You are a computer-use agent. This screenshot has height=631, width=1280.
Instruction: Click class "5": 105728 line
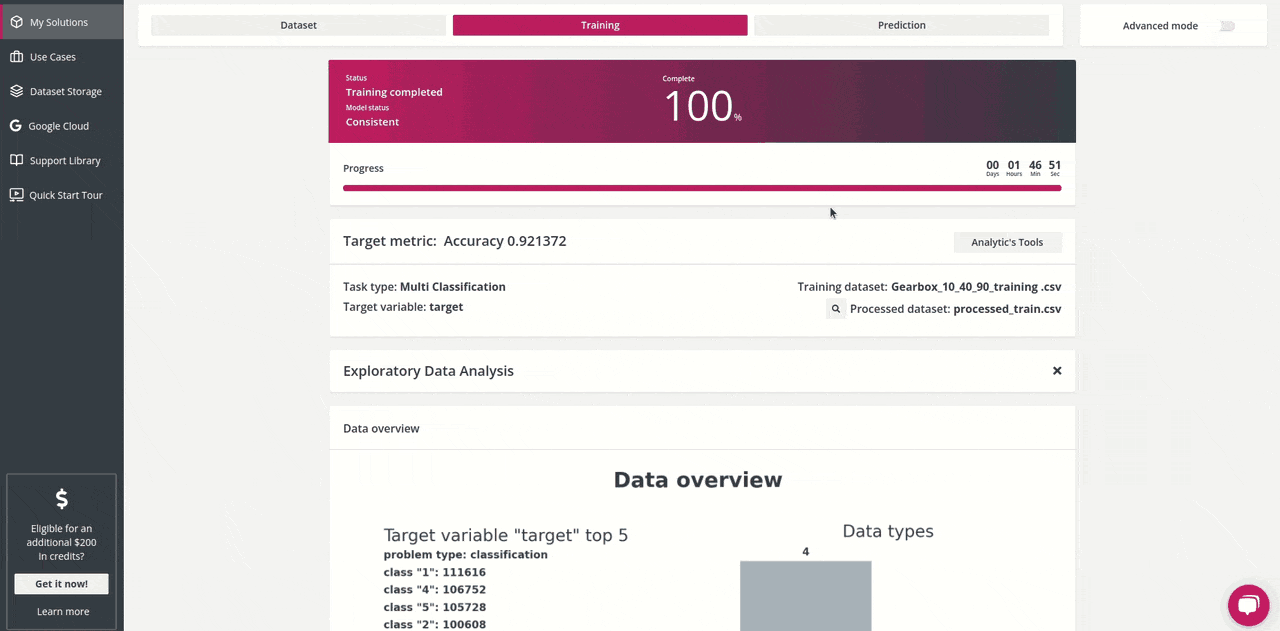coord(435,607)
